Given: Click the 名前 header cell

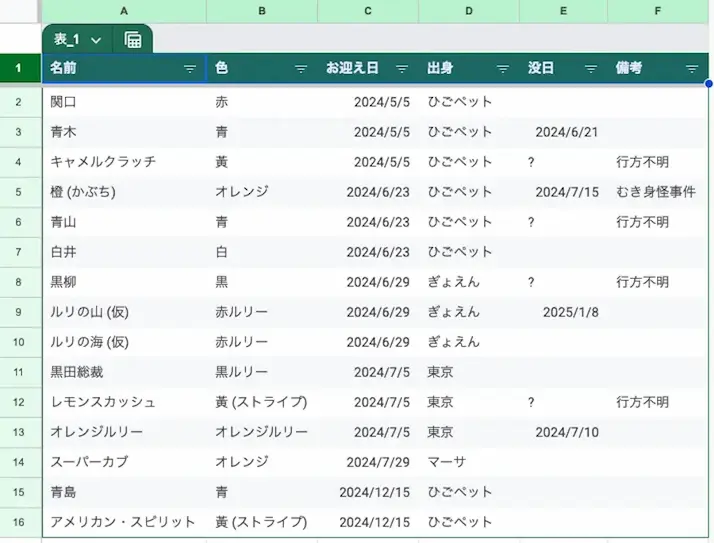Looking at the screenshot, I should (124, 68).
